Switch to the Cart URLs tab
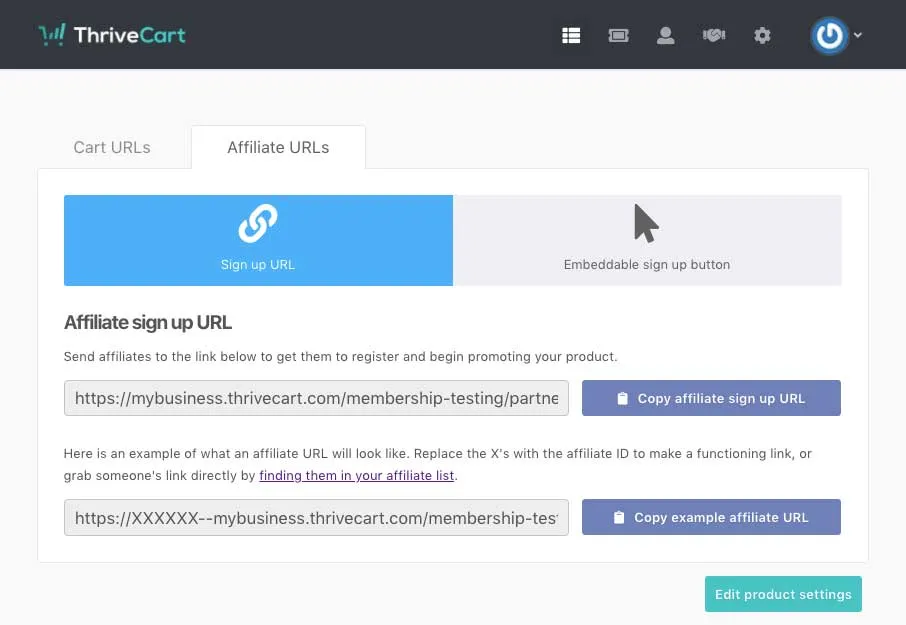Screen dimensions: 906x625 111,147
